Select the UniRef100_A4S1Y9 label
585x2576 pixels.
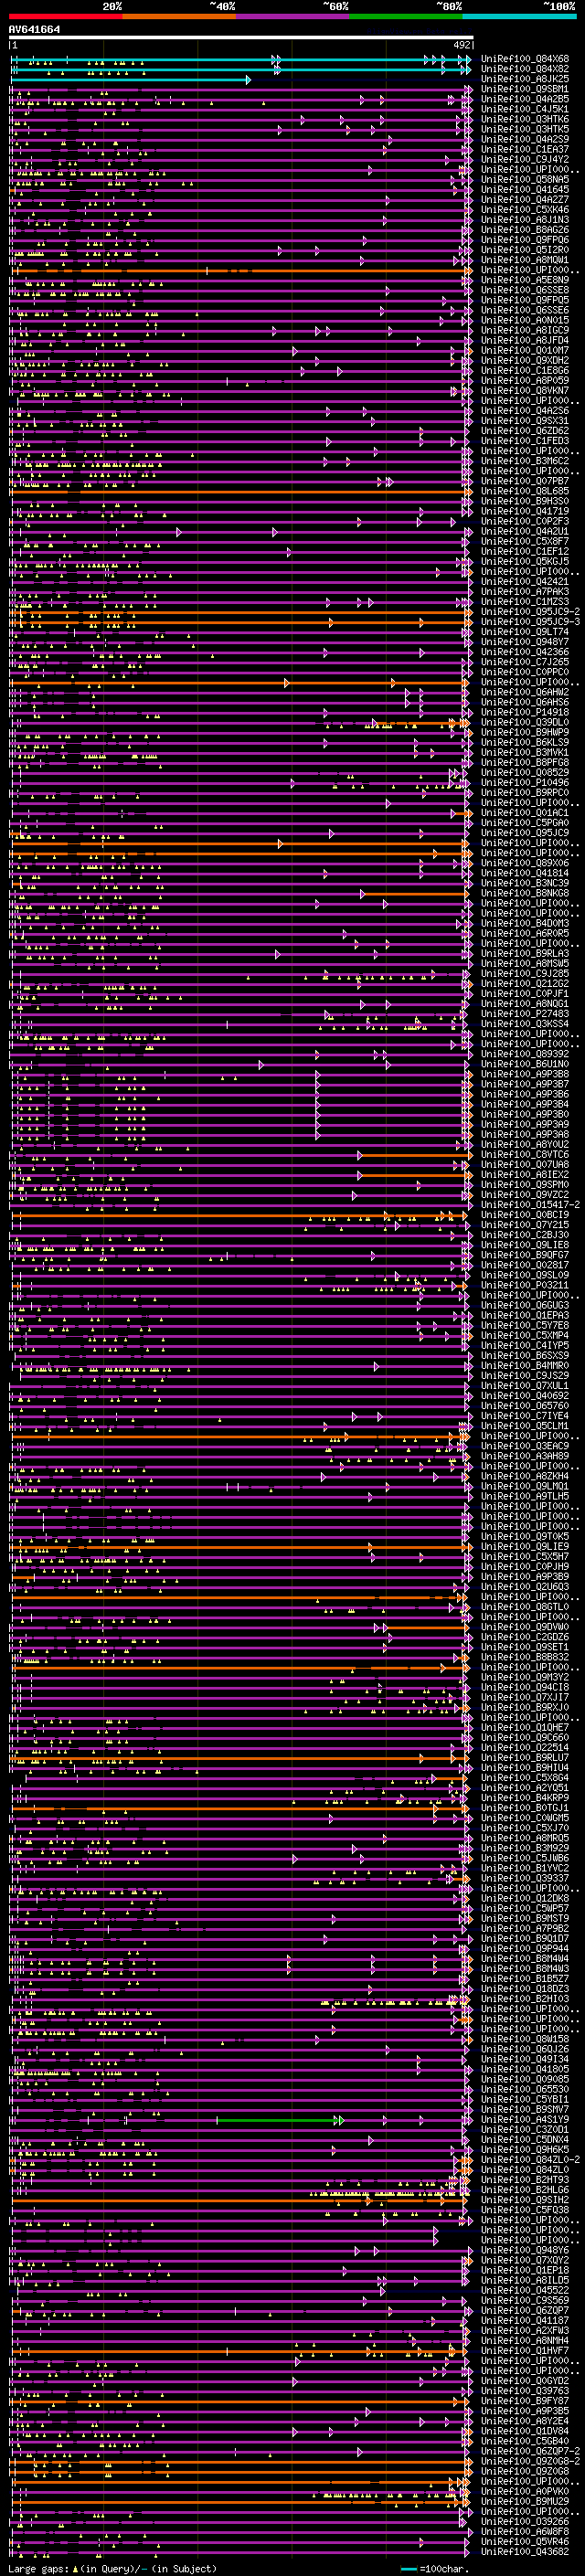[x=525, y=2119]
